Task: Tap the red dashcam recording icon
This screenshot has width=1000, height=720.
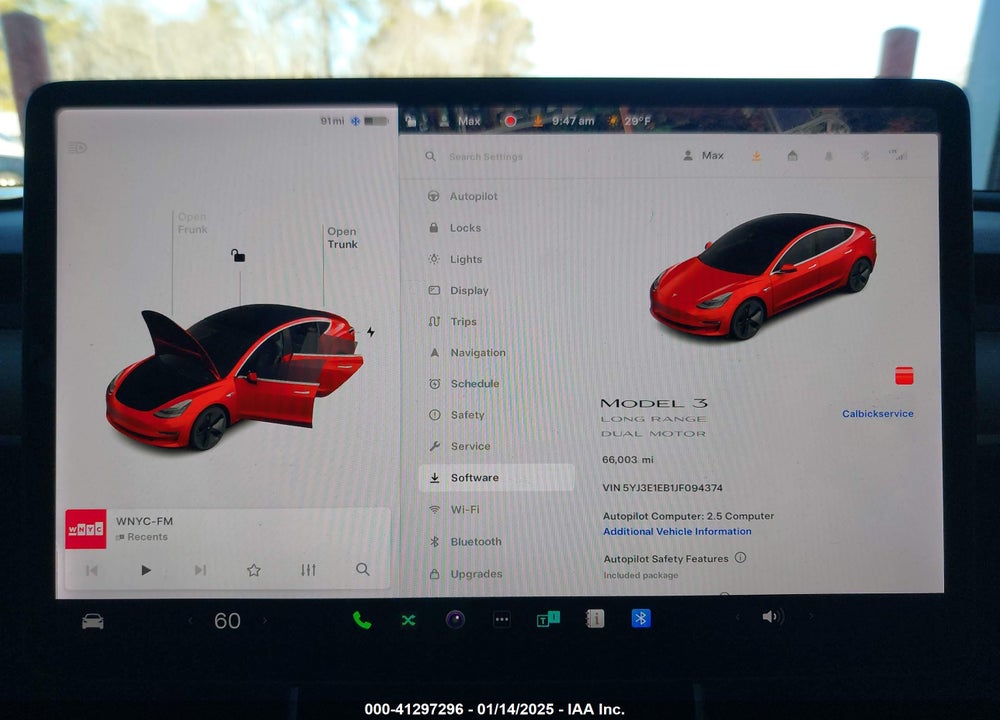Action: [510, 121]
